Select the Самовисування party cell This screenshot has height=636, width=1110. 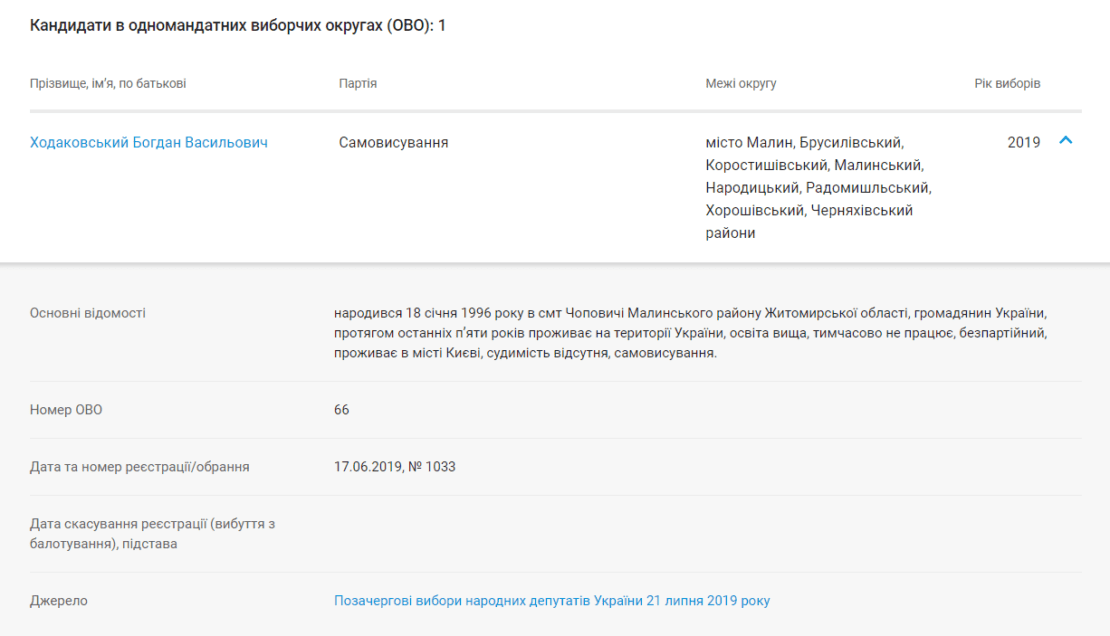(394, 142)
